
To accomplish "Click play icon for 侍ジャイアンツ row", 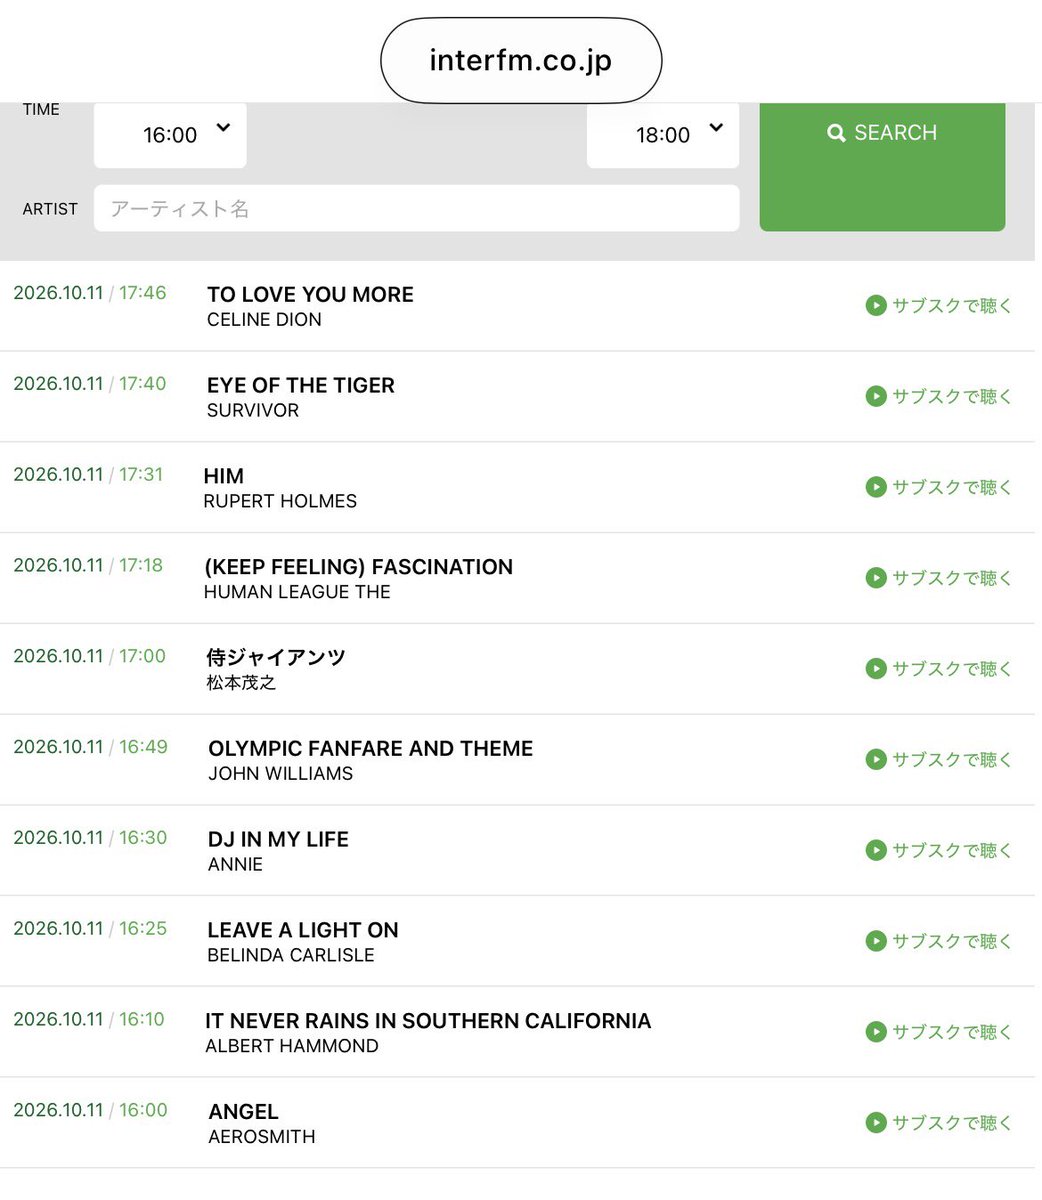I will click(876, 668).
